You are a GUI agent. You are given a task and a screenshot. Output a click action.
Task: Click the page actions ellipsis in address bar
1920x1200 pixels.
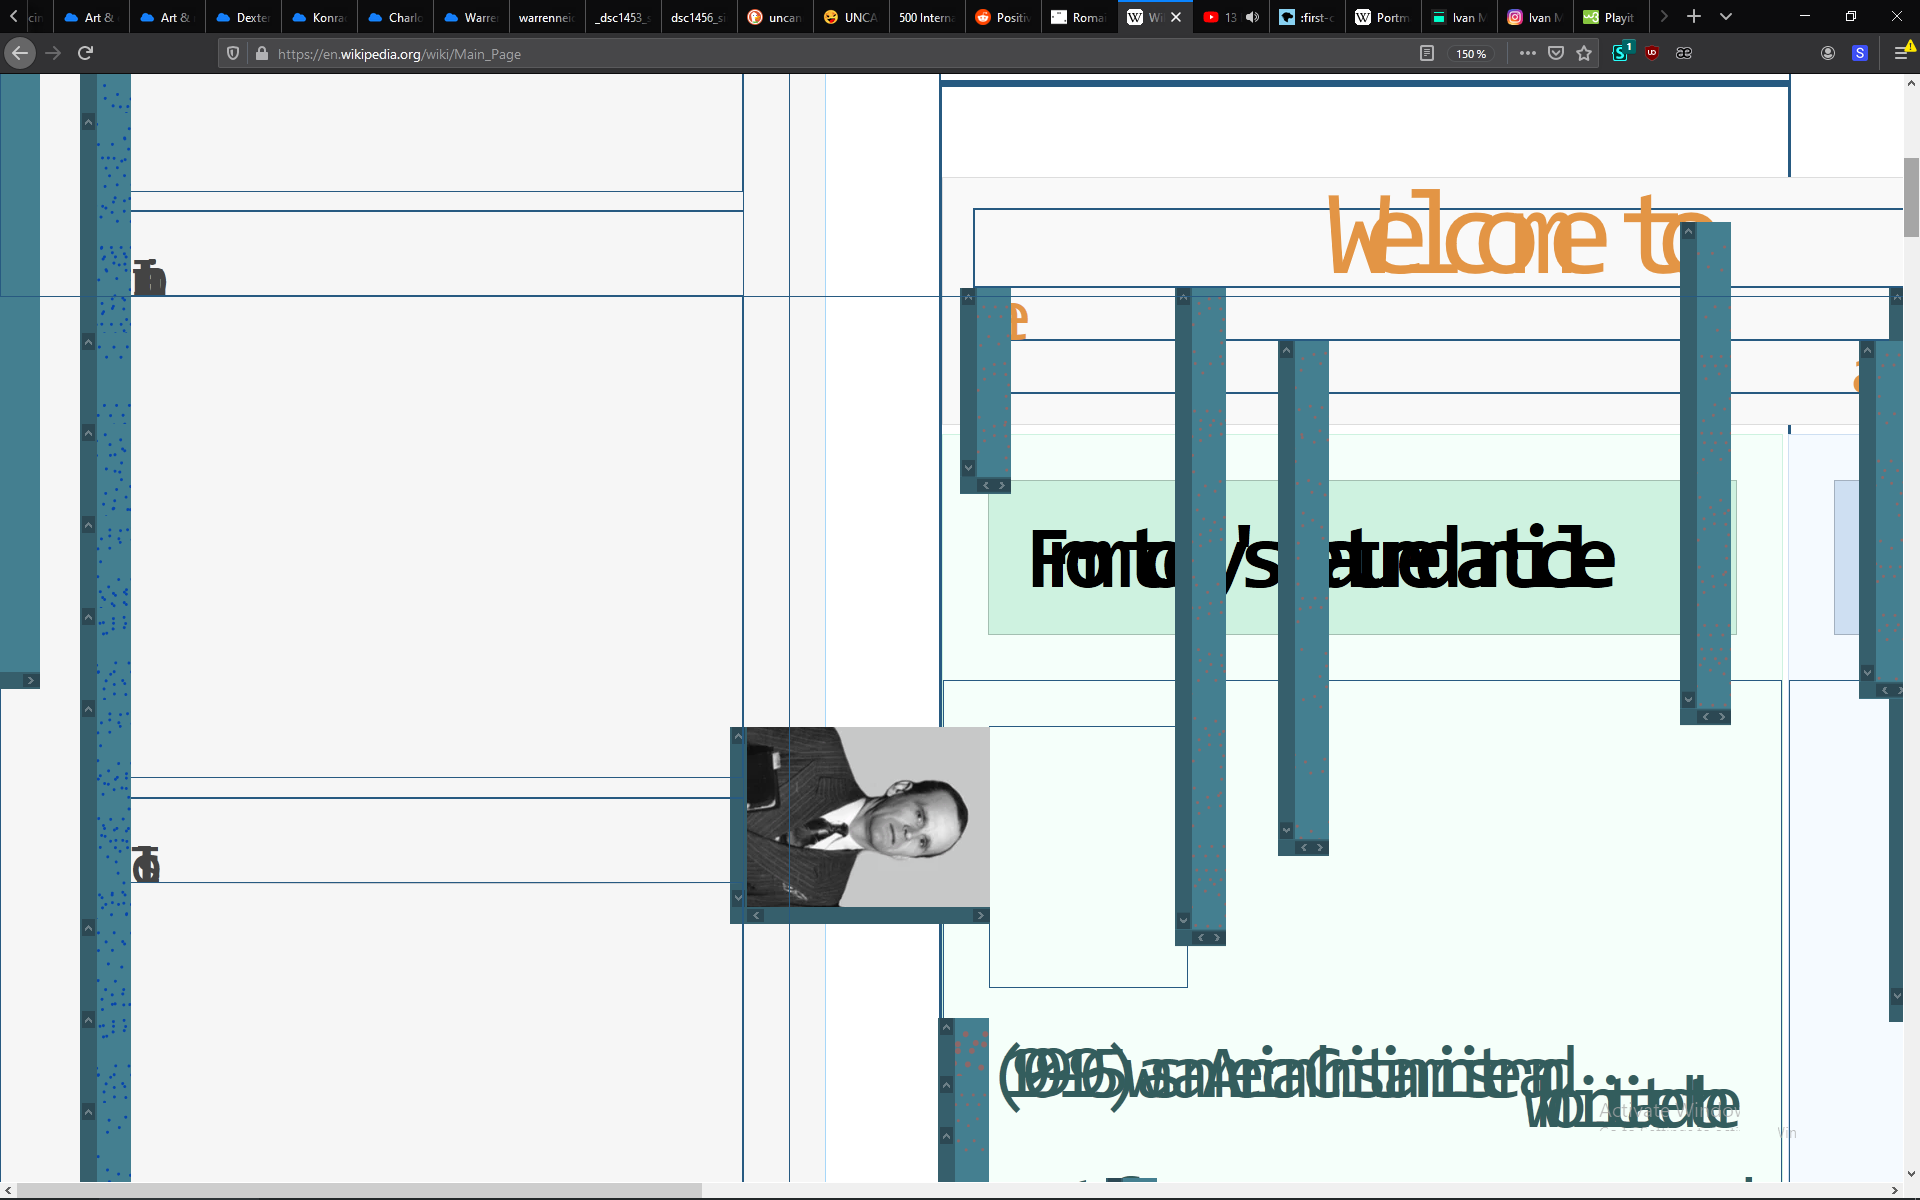click(1527, 53)
